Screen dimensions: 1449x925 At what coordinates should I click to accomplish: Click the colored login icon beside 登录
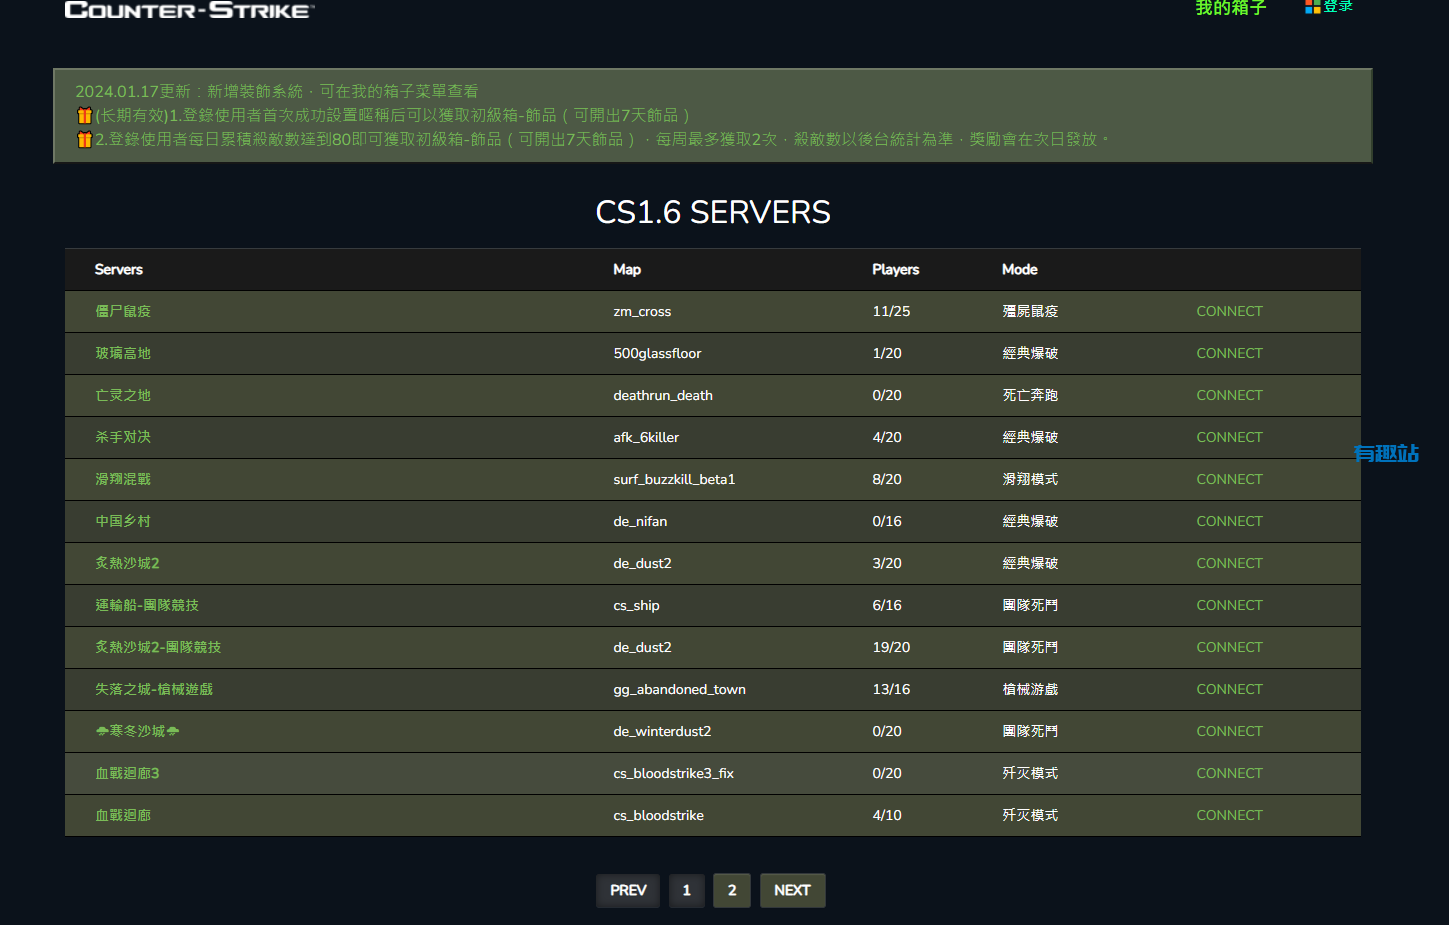coord(1312,6)
